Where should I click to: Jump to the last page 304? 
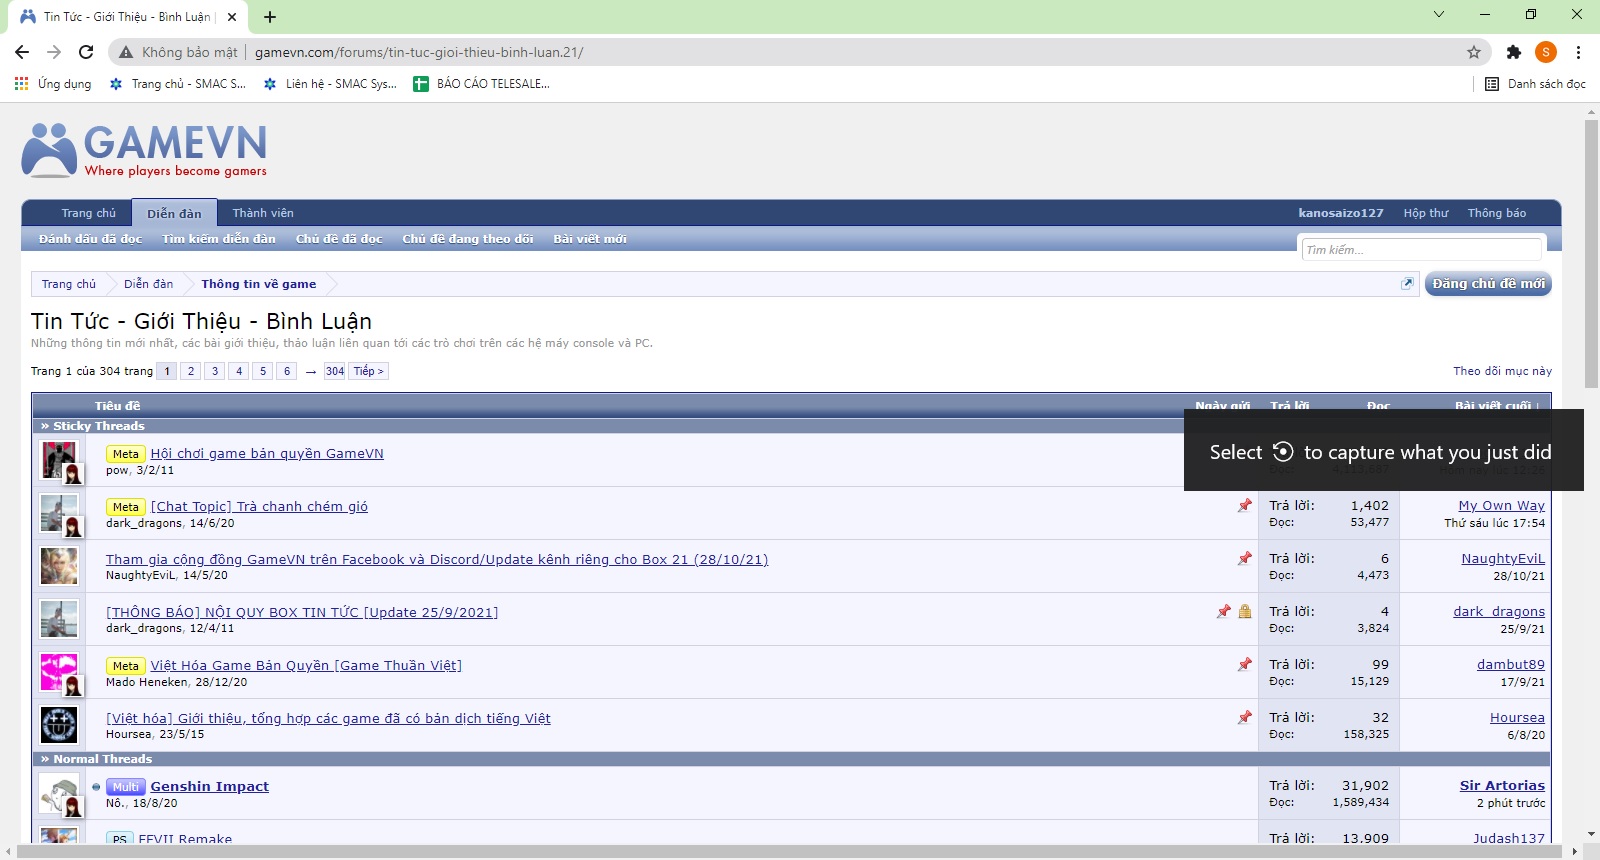coord(335,371)
